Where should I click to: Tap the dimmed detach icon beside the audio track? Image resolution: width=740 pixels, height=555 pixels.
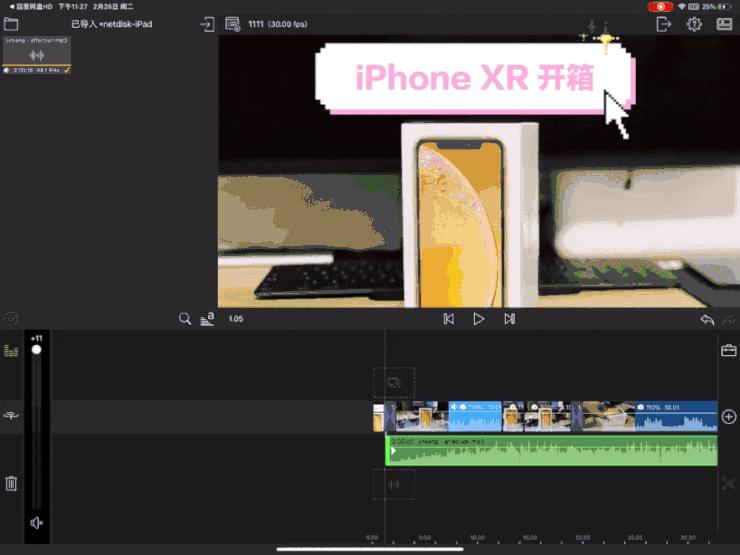point(729,483)
